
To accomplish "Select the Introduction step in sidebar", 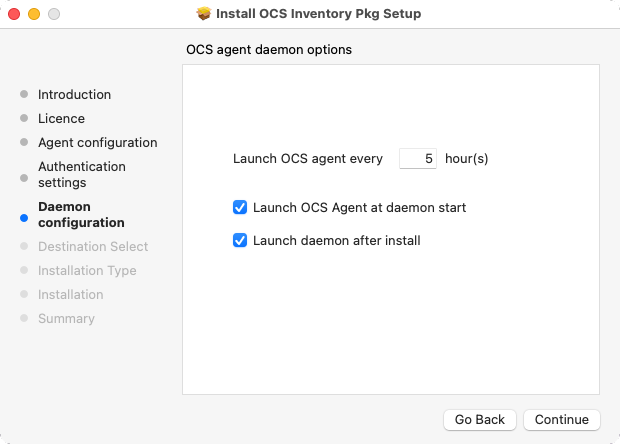I will [74, 94].
